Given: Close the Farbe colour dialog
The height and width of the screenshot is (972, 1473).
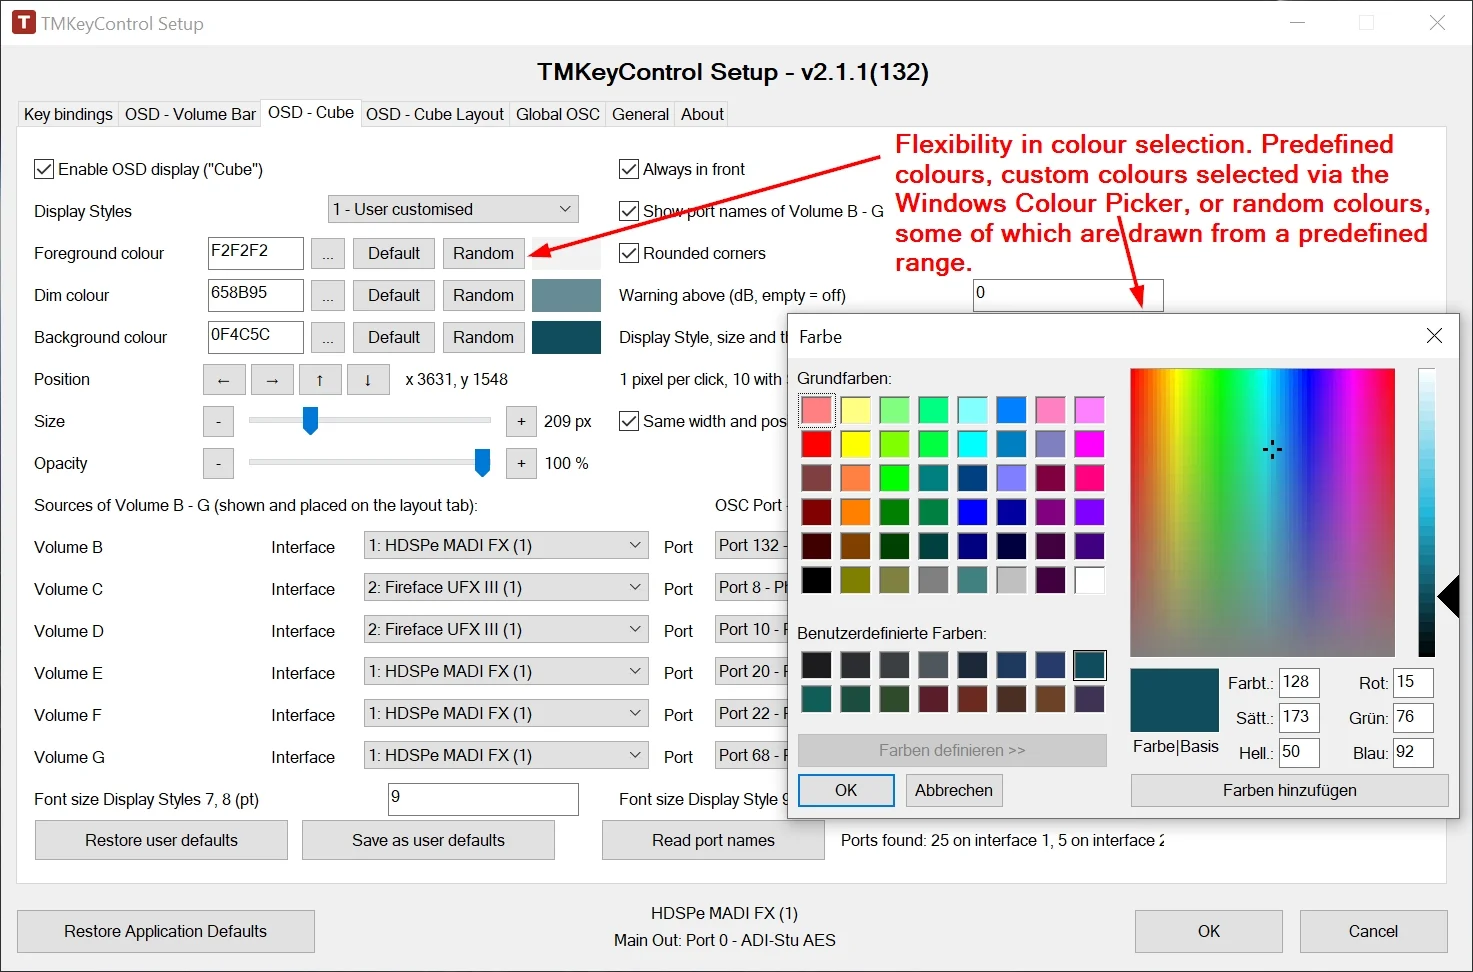Looking at the screenshot, I should [1434, 336].
